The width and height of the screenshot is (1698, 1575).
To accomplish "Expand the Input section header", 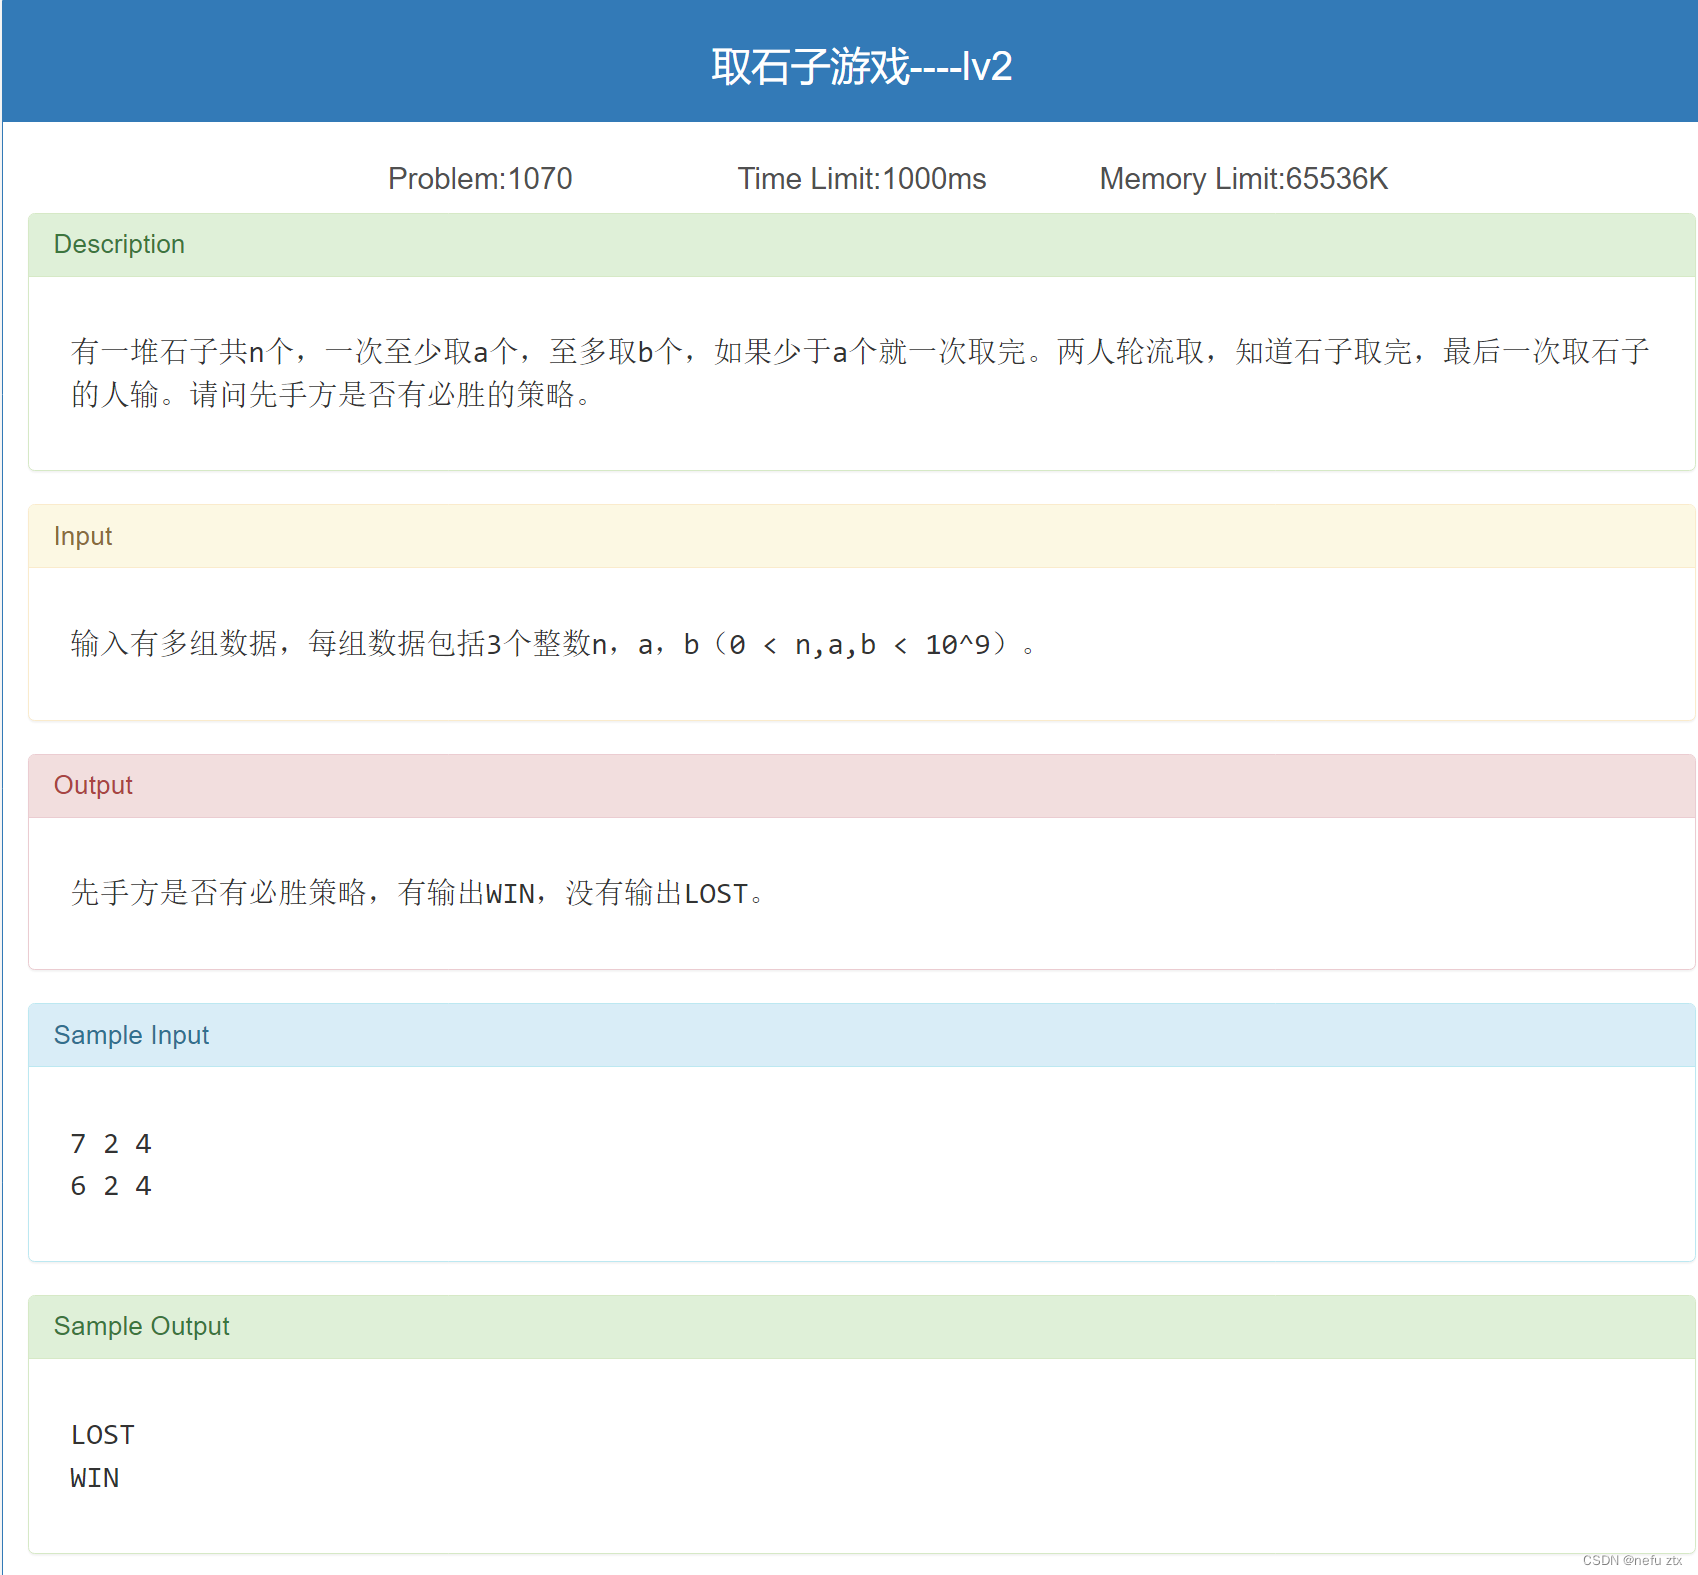I will [82, 536].
